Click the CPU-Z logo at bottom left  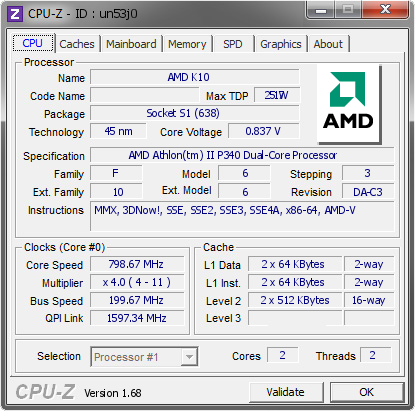click(45, 391)
